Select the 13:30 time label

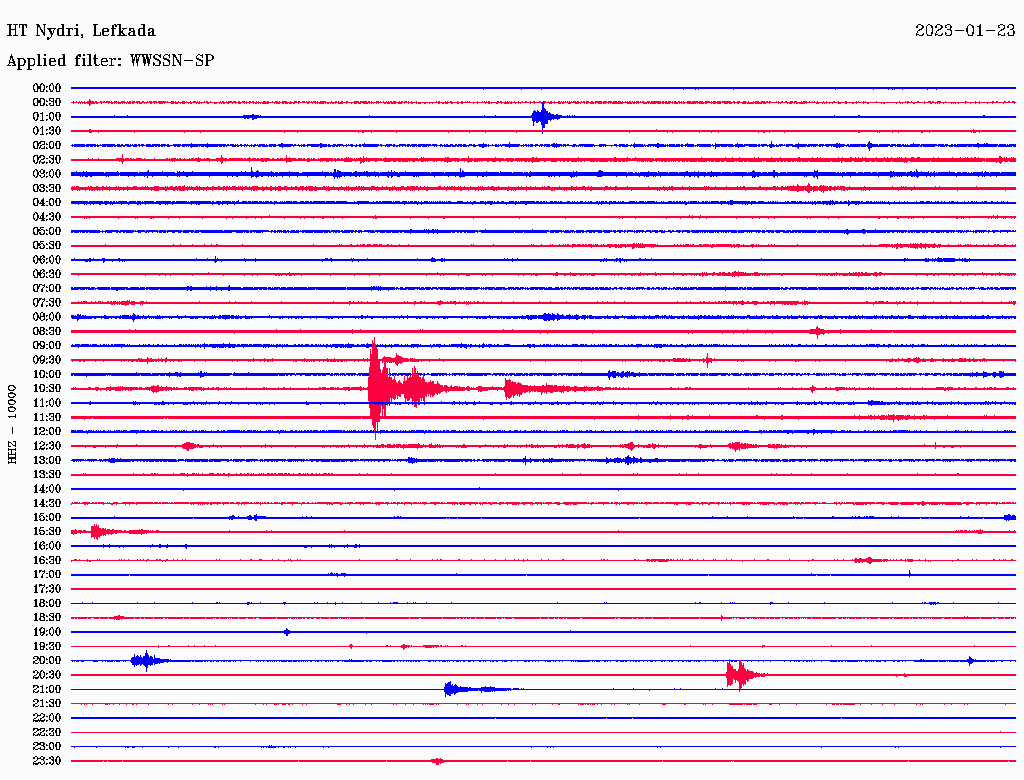47,474
